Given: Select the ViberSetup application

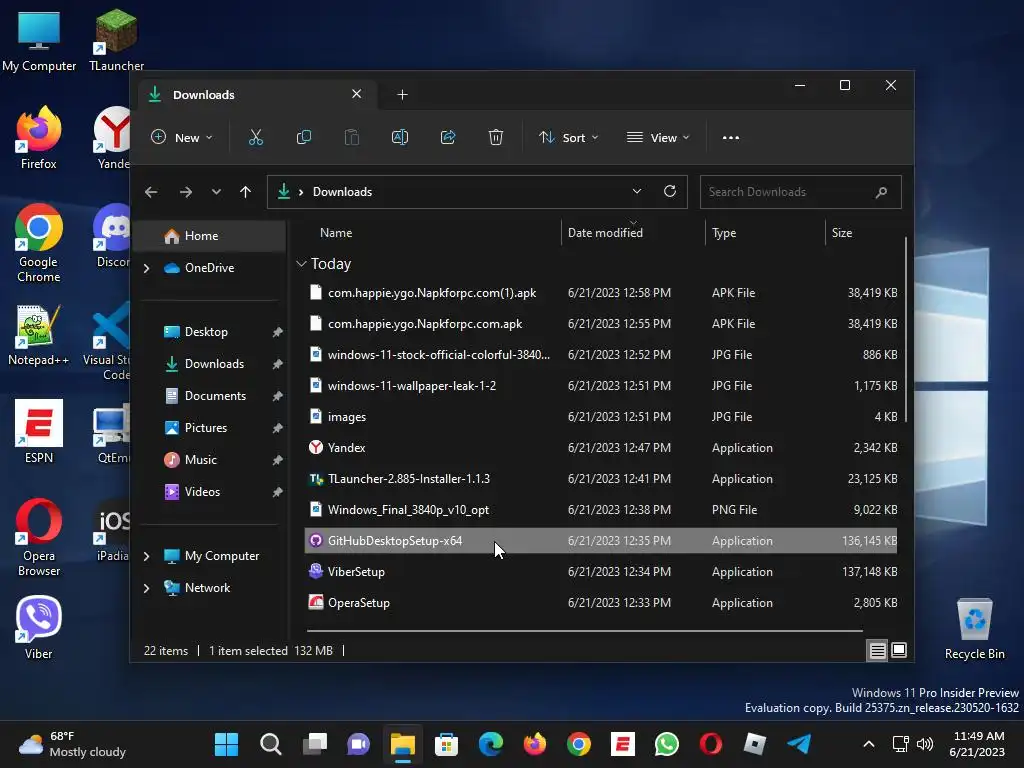Looking at the screenshot, I should click(601, 572).
